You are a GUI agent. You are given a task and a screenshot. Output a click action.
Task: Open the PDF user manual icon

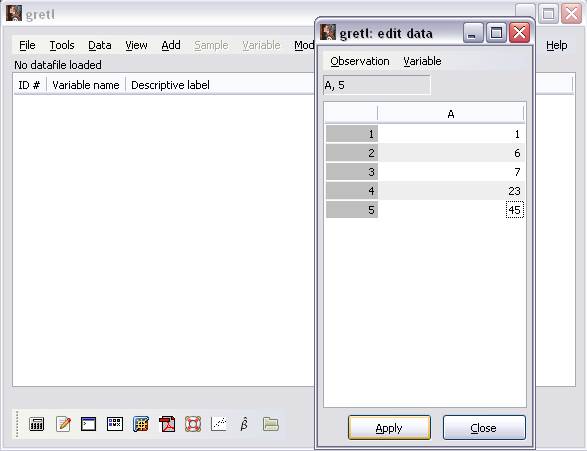(x=167, y=424)
